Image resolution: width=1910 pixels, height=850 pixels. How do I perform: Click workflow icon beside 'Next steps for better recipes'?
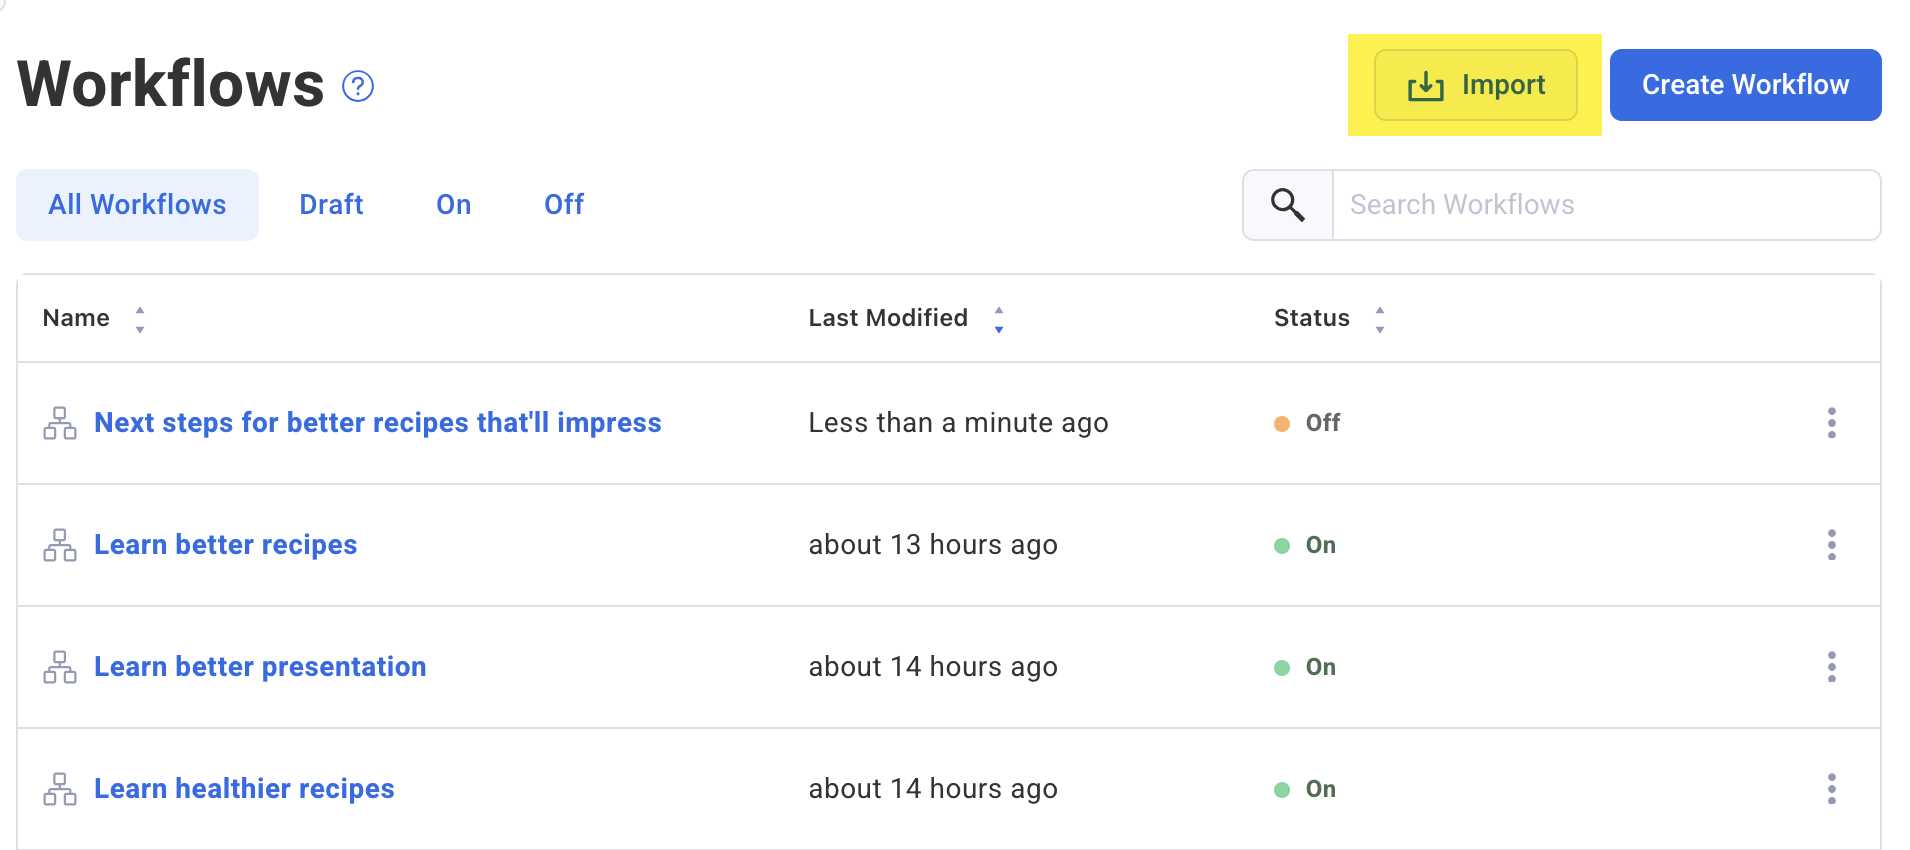(60, 423)
